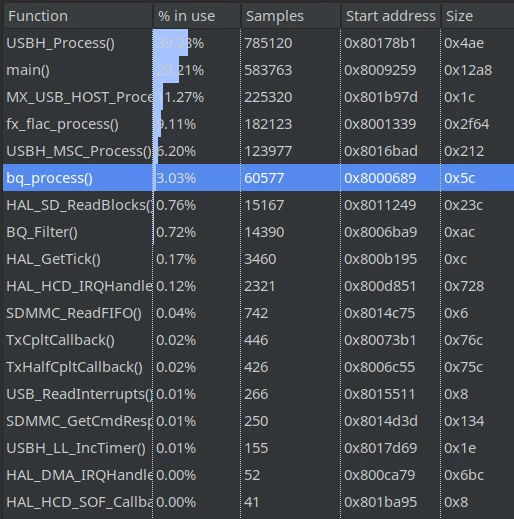Select the TxHalfCpltCallback() function row

[258, 367]
